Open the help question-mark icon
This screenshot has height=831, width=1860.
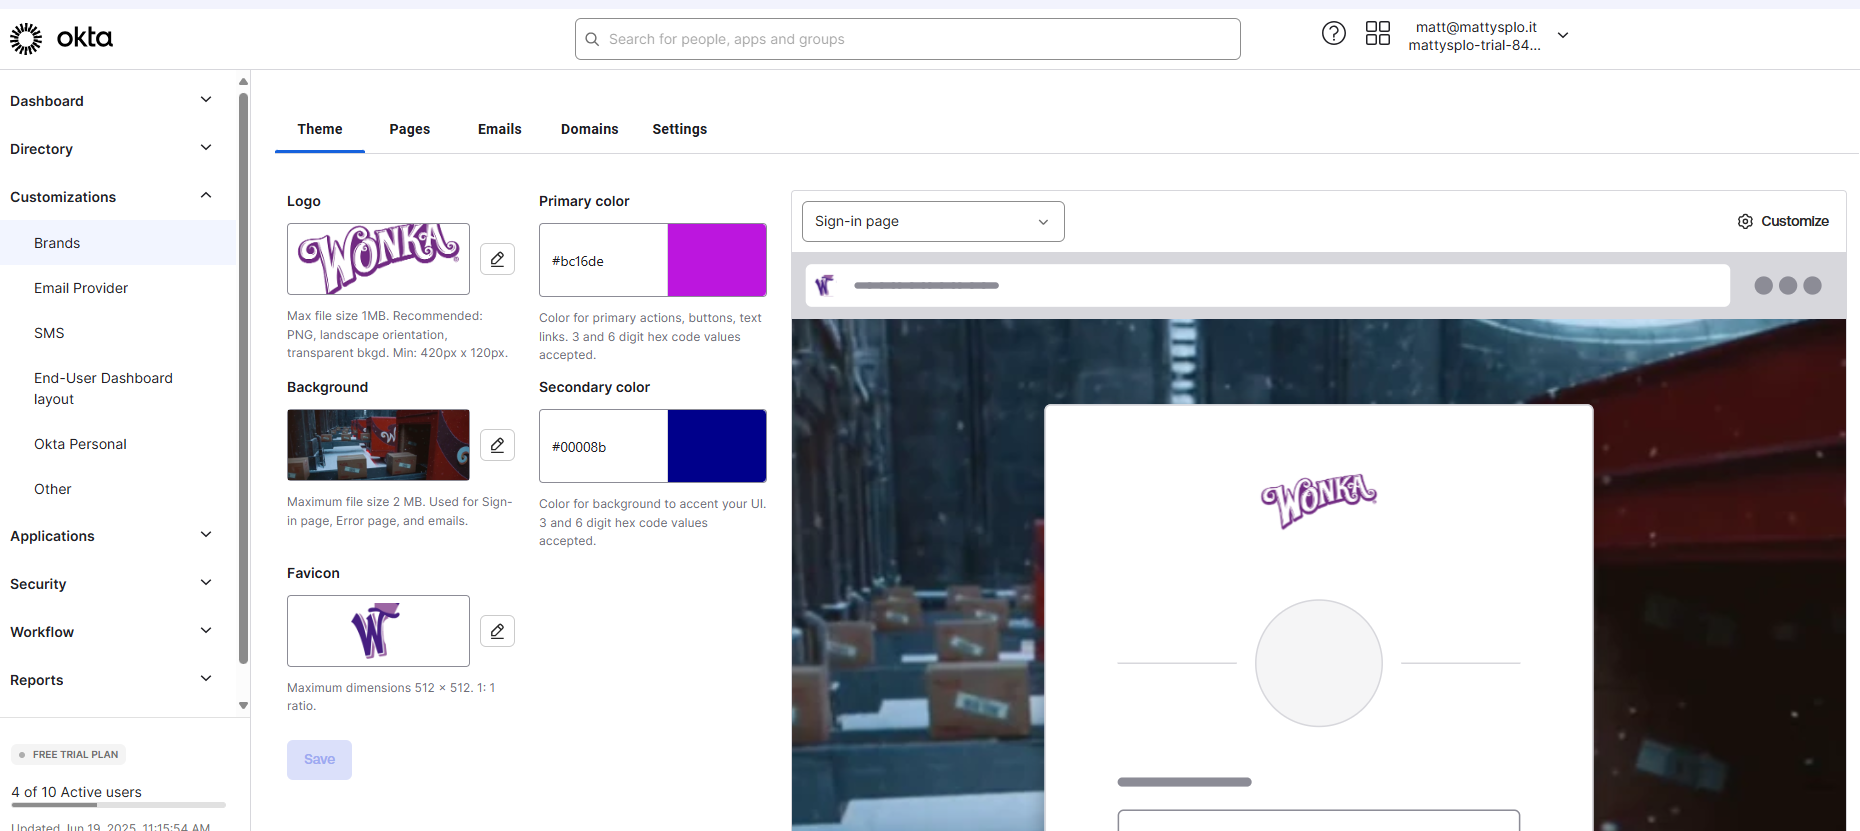click(x=1333, y=34)
